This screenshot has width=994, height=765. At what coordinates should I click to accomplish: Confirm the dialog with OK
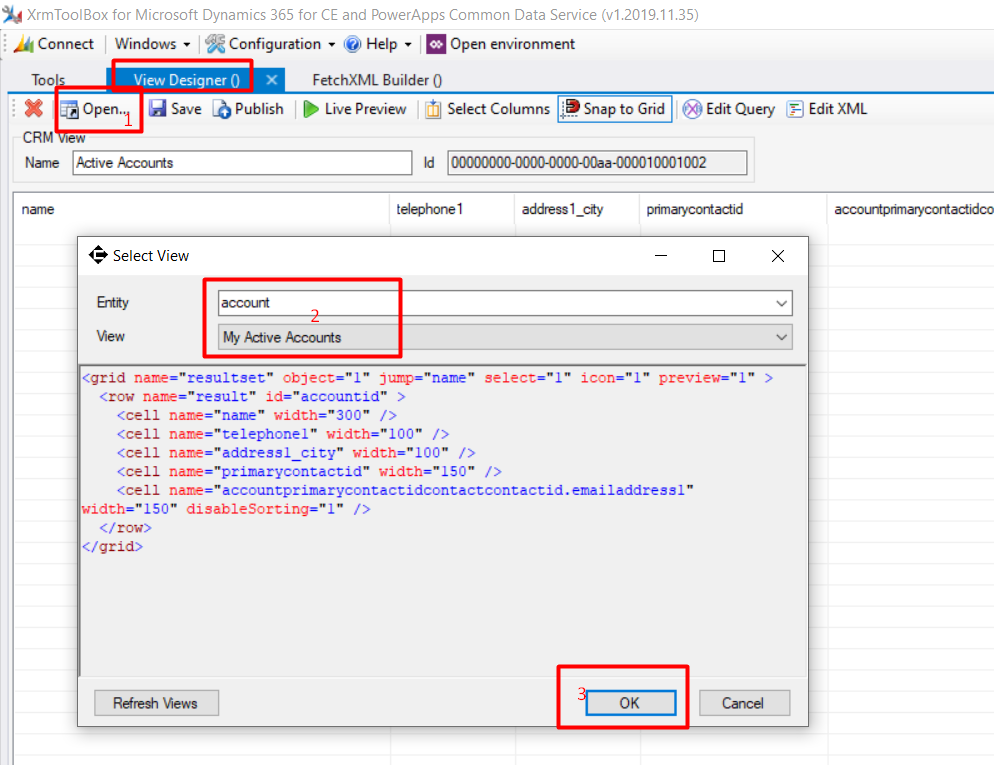point(631,703)
